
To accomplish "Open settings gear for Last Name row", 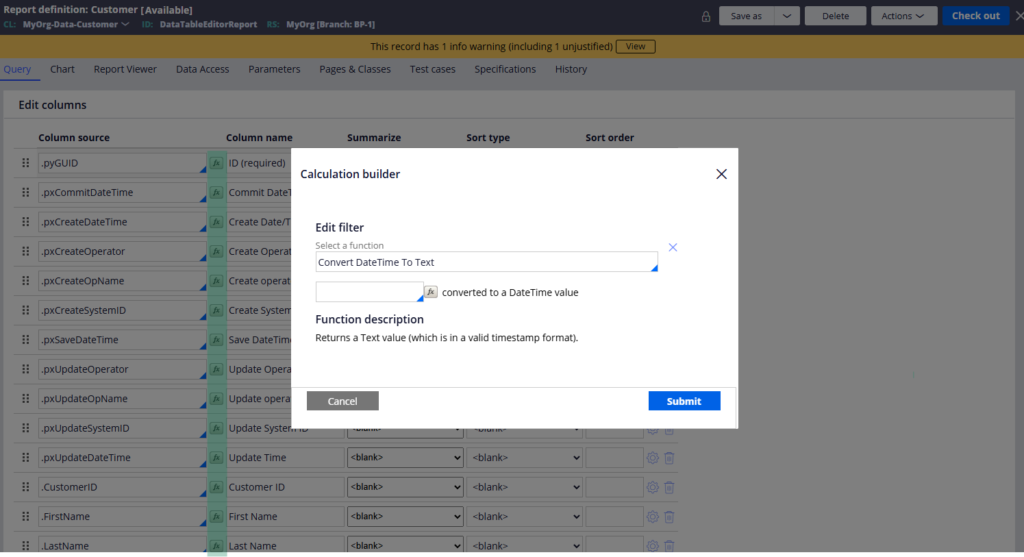I will click(652, 546).
